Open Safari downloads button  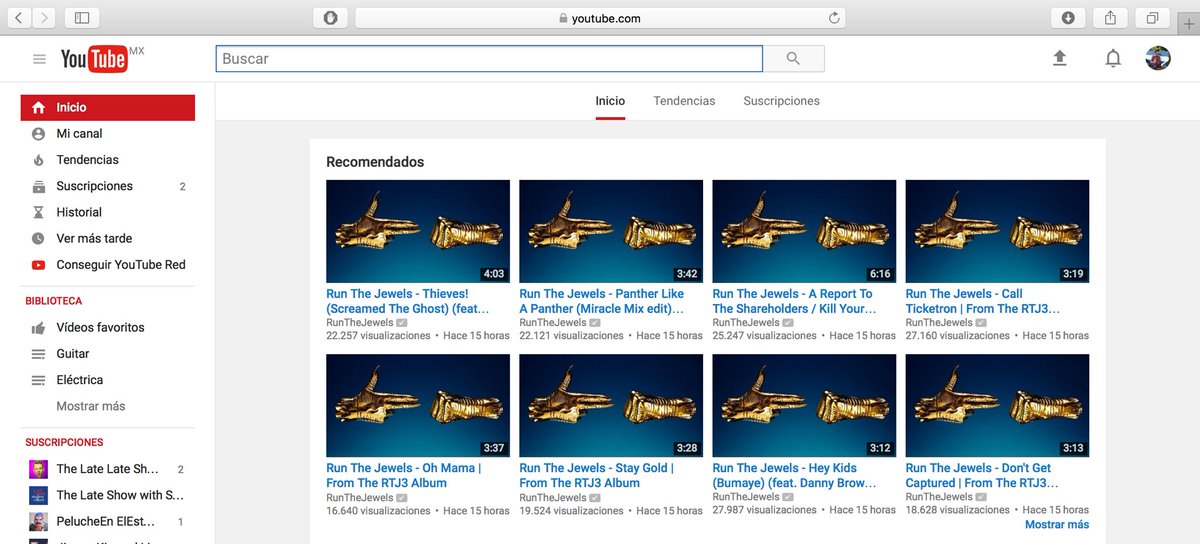coord(1068,17)
